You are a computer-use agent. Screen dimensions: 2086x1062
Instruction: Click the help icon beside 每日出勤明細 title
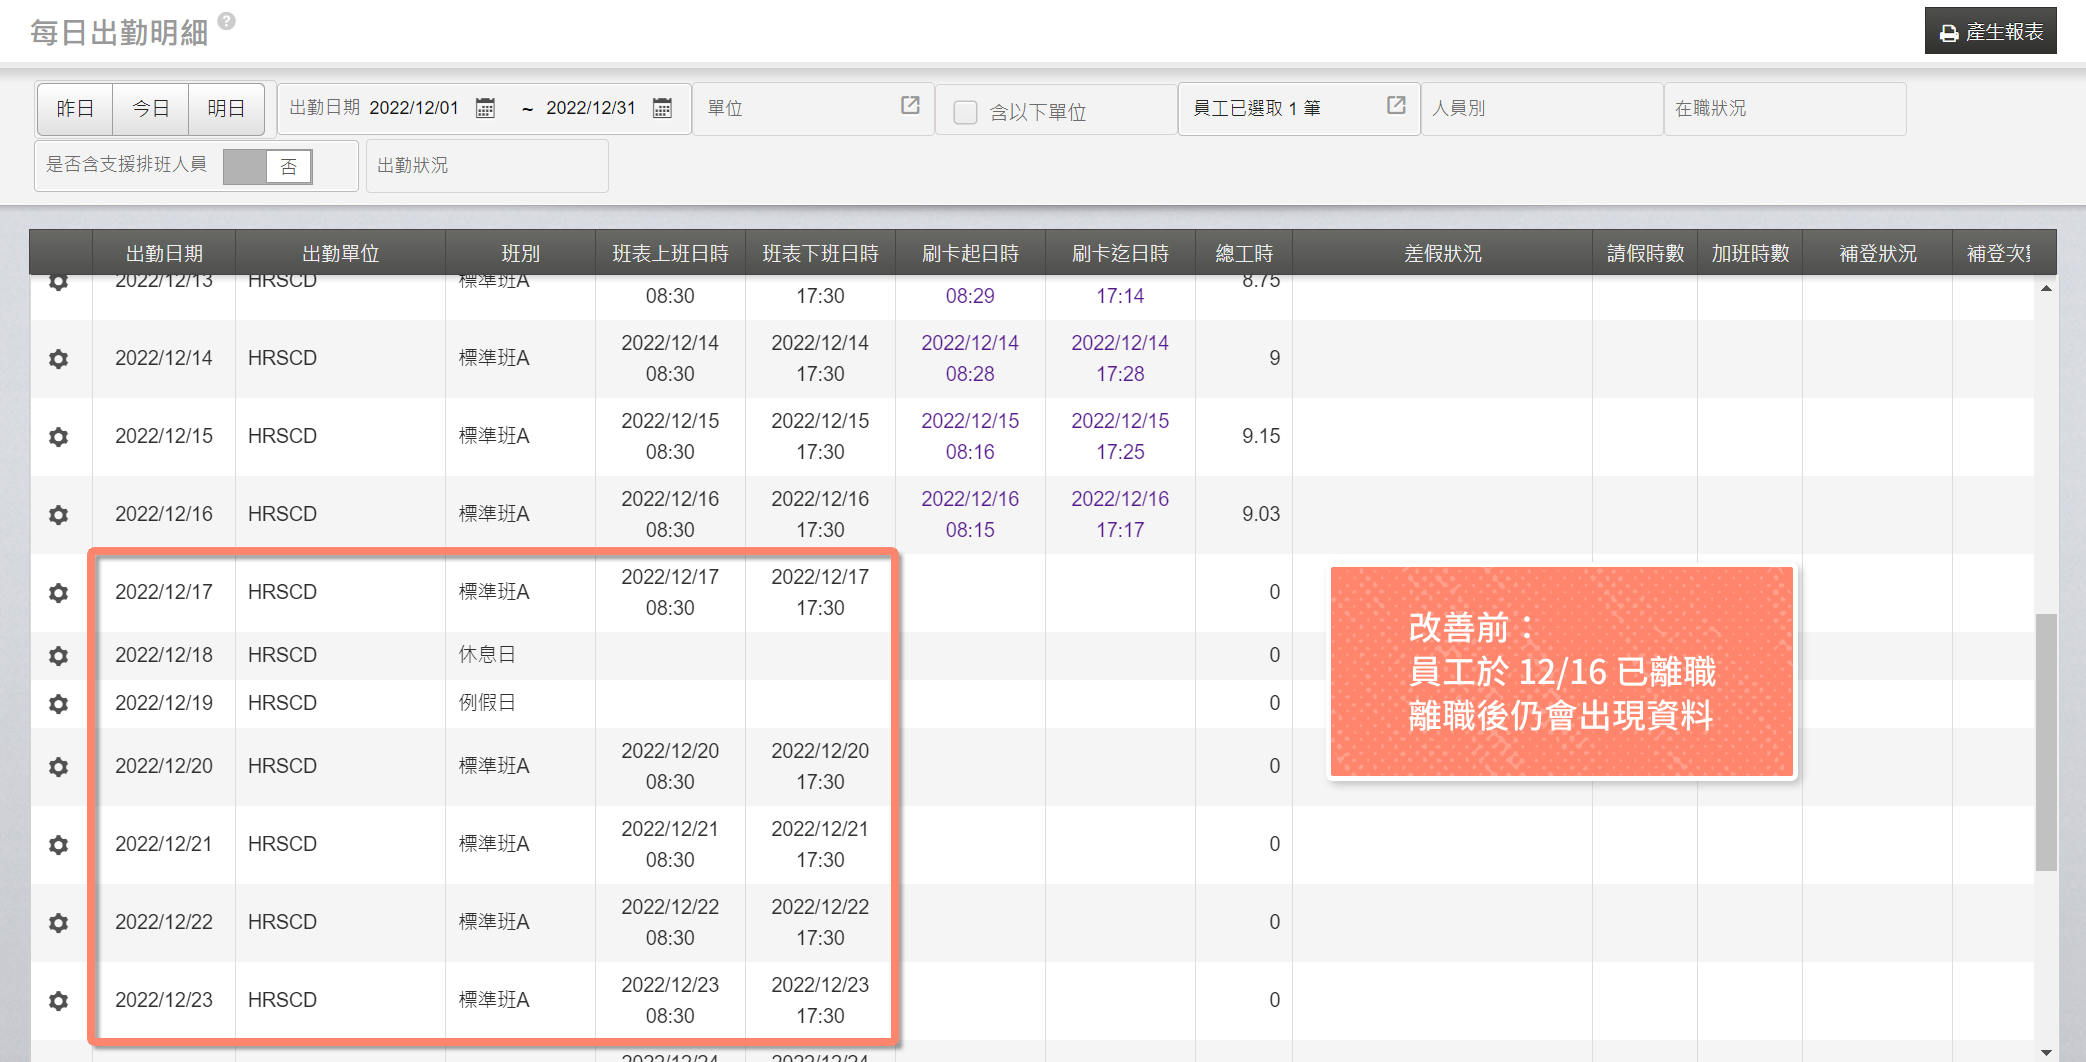click(x=227, y=21)
